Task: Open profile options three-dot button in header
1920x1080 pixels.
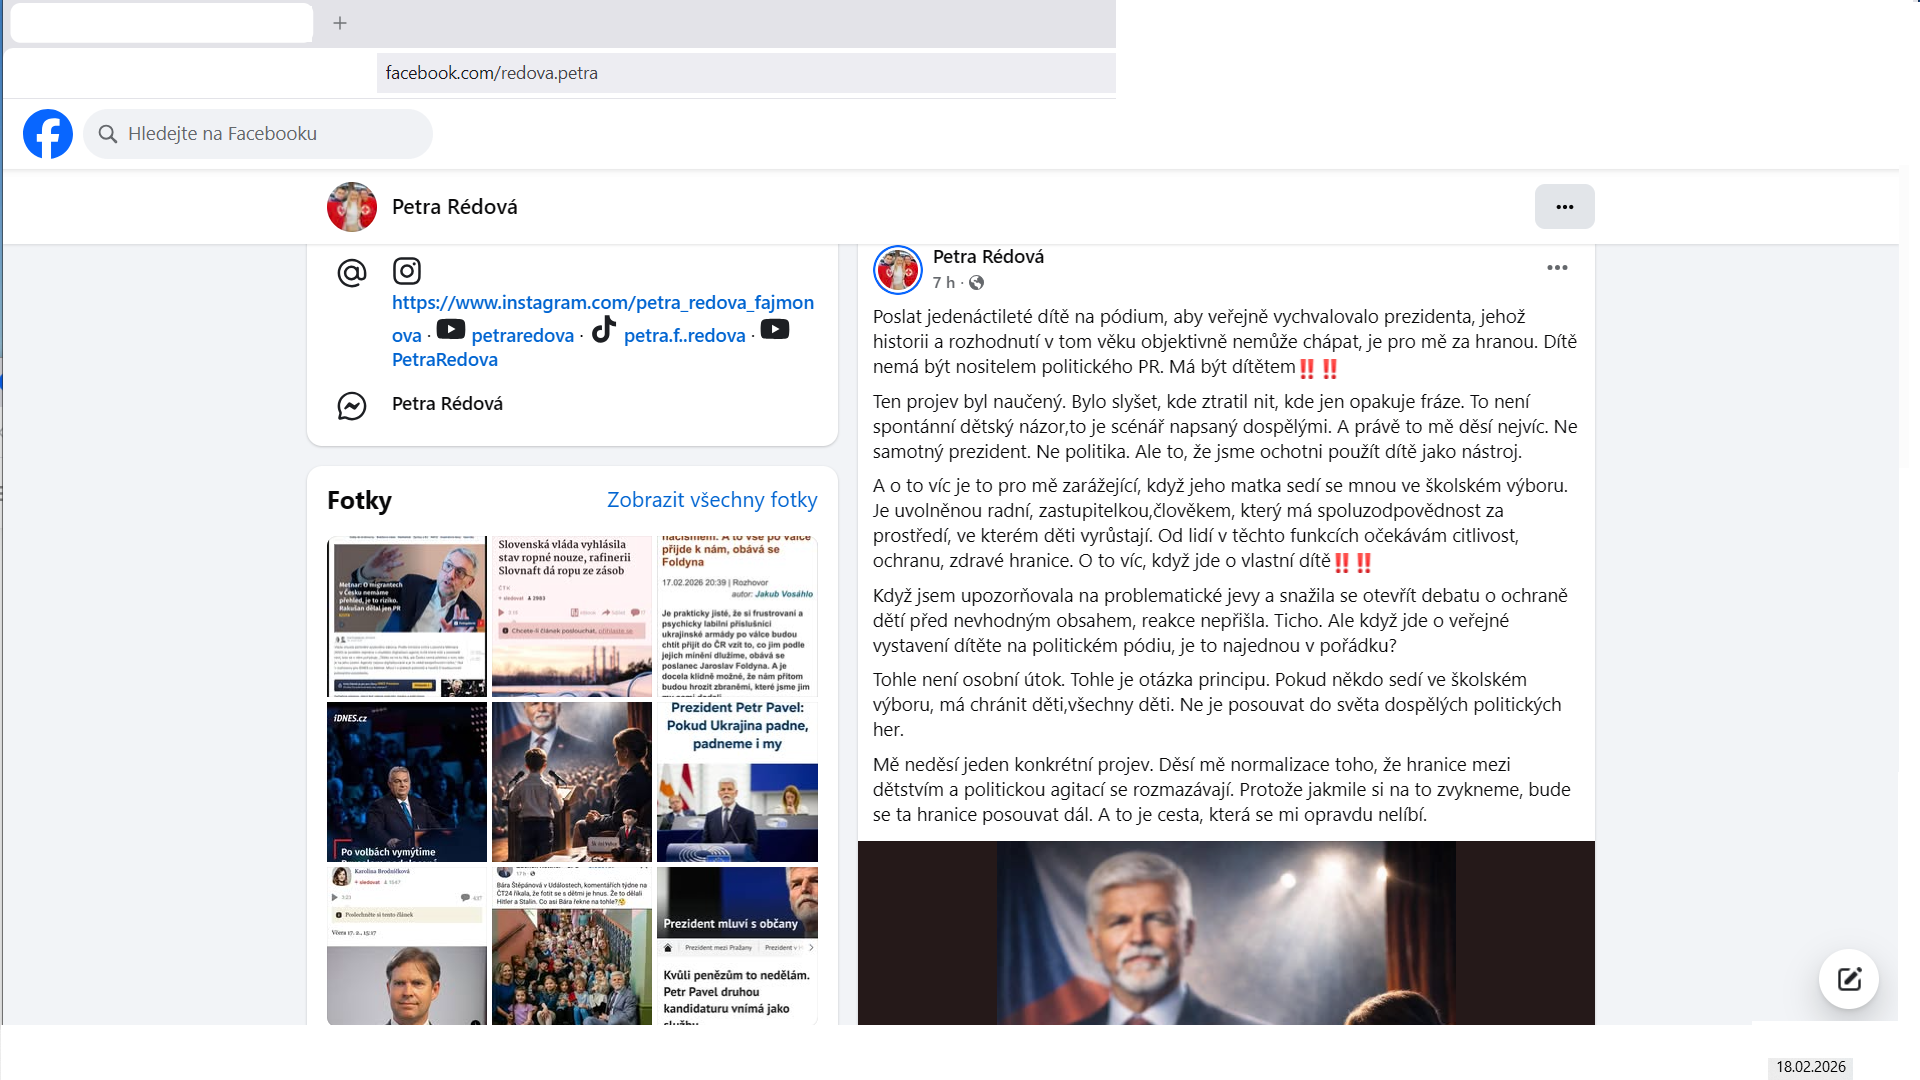Action: click(1564, 207)
